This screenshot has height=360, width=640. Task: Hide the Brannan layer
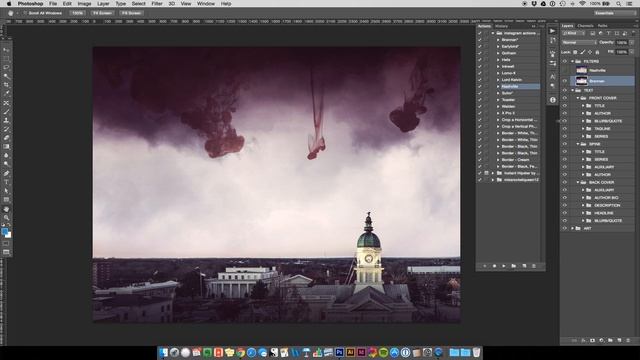(564, 81)
